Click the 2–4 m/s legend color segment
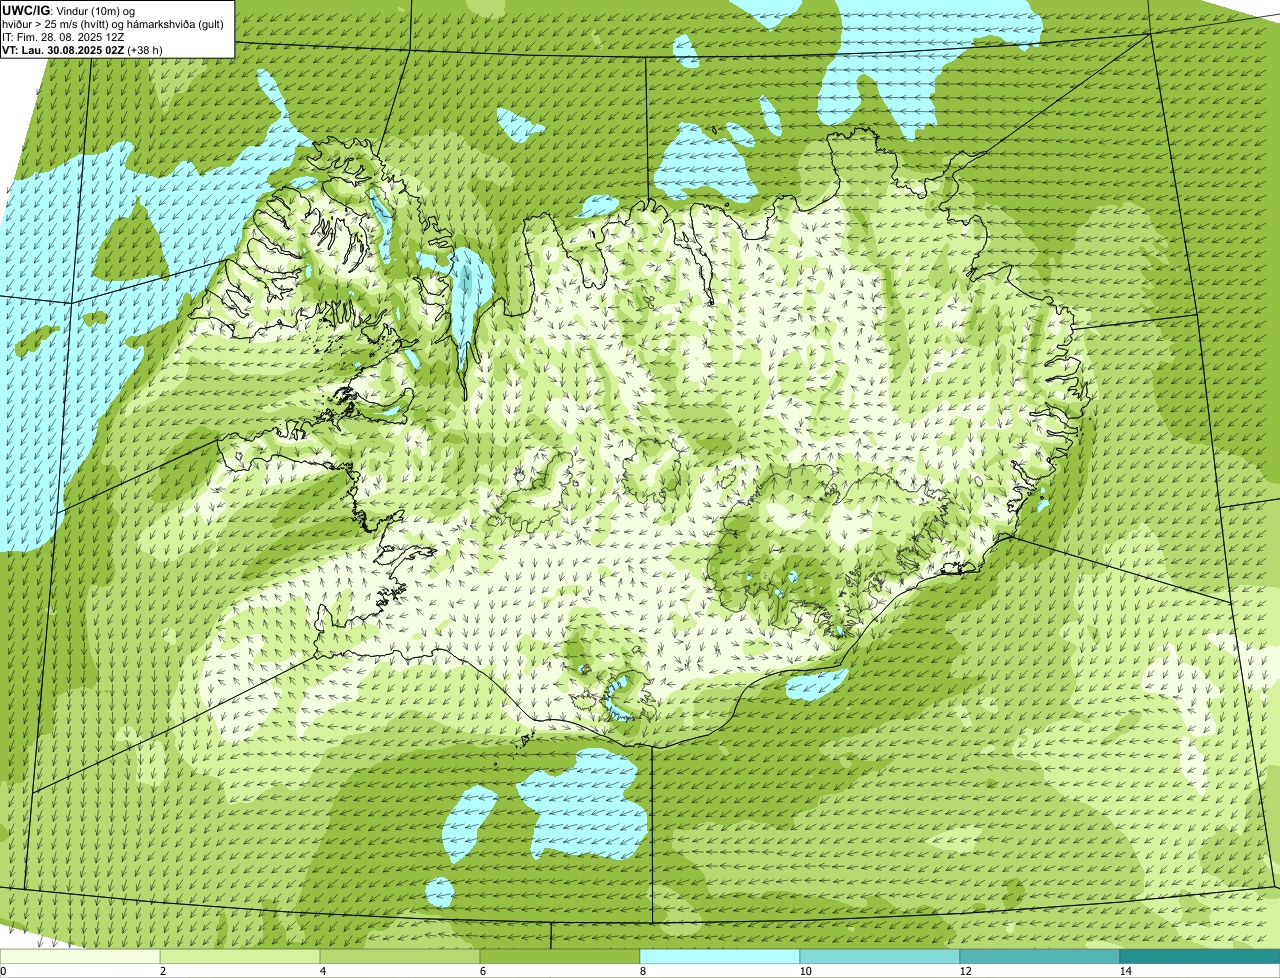1280x978 pixels. point(240,956)
